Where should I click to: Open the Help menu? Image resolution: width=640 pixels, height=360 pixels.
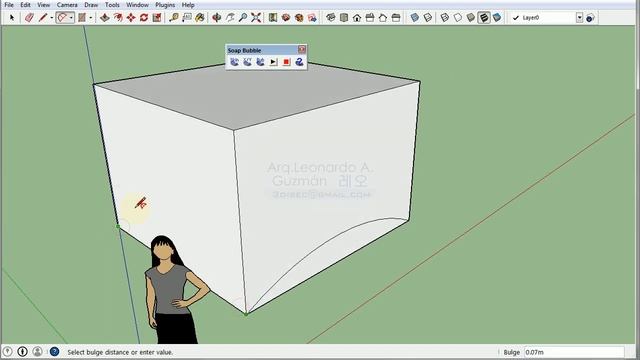[x=188, y=5]
